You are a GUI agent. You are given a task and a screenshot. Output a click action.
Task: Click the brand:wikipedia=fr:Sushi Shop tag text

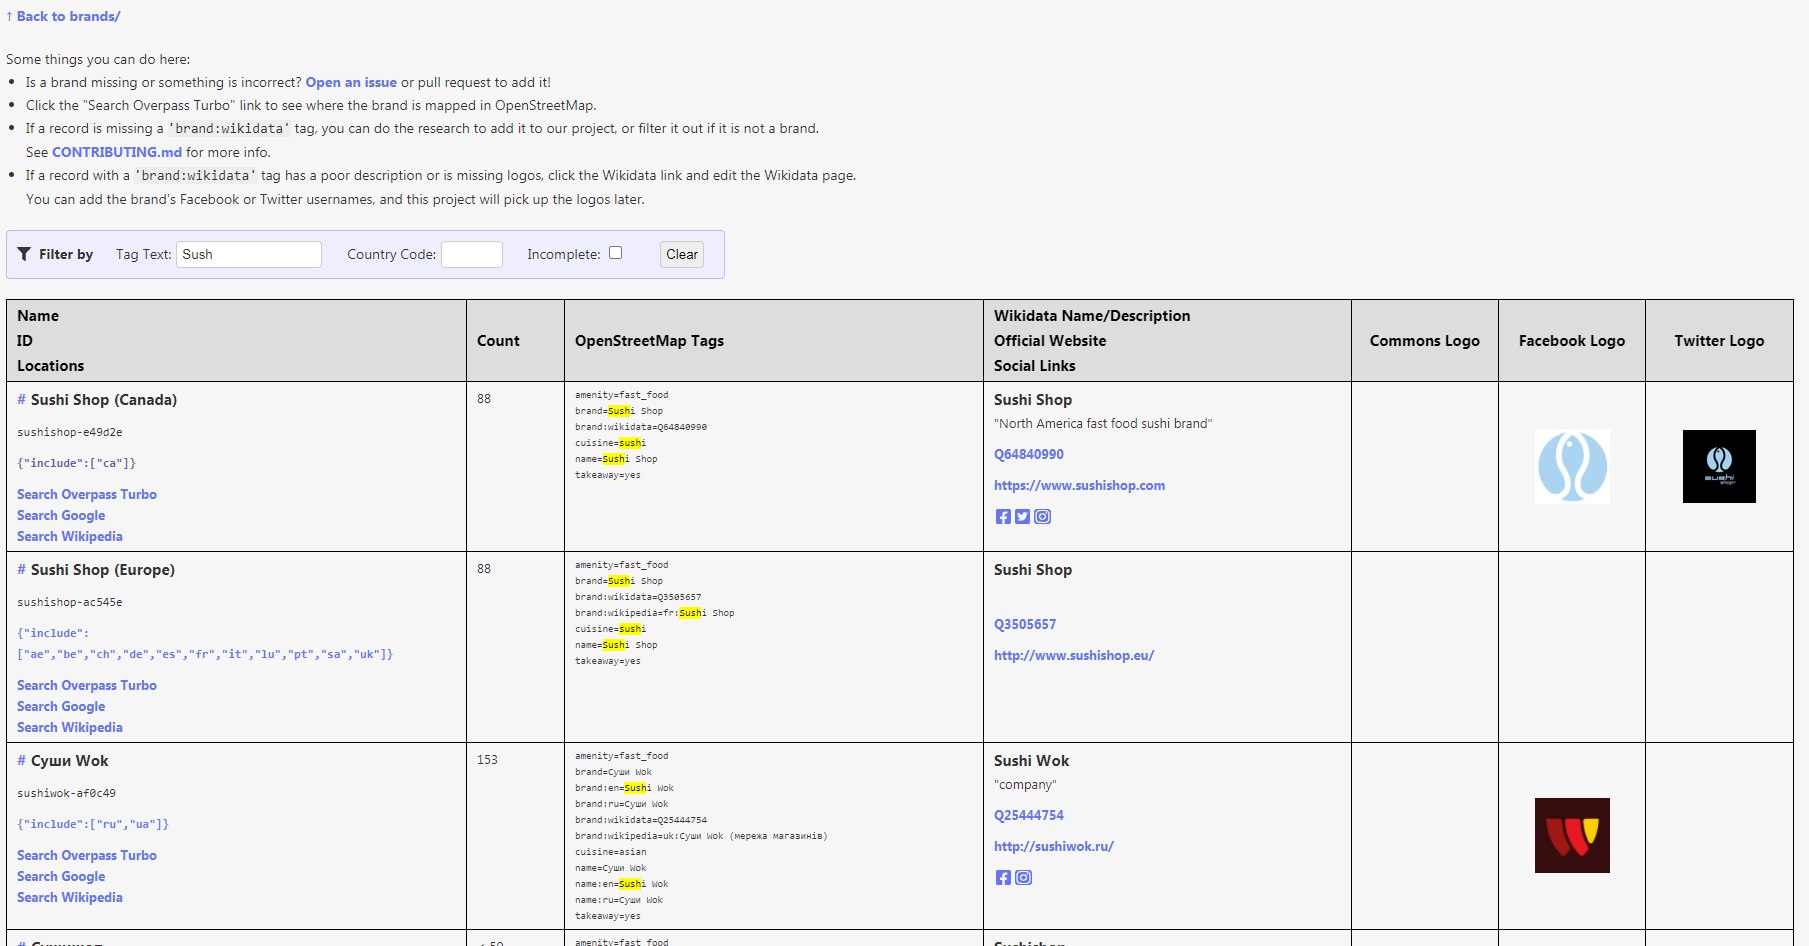pos(654,613)
